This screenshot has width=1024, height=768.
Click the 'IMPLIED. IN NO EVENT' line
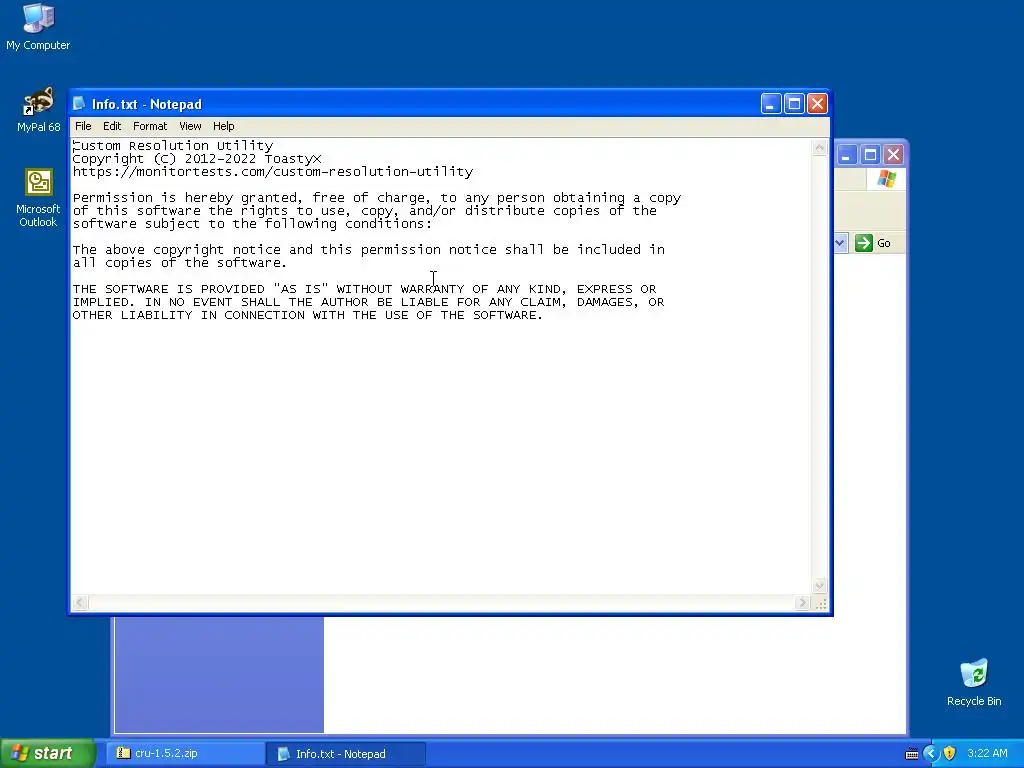tap(368, 302)
